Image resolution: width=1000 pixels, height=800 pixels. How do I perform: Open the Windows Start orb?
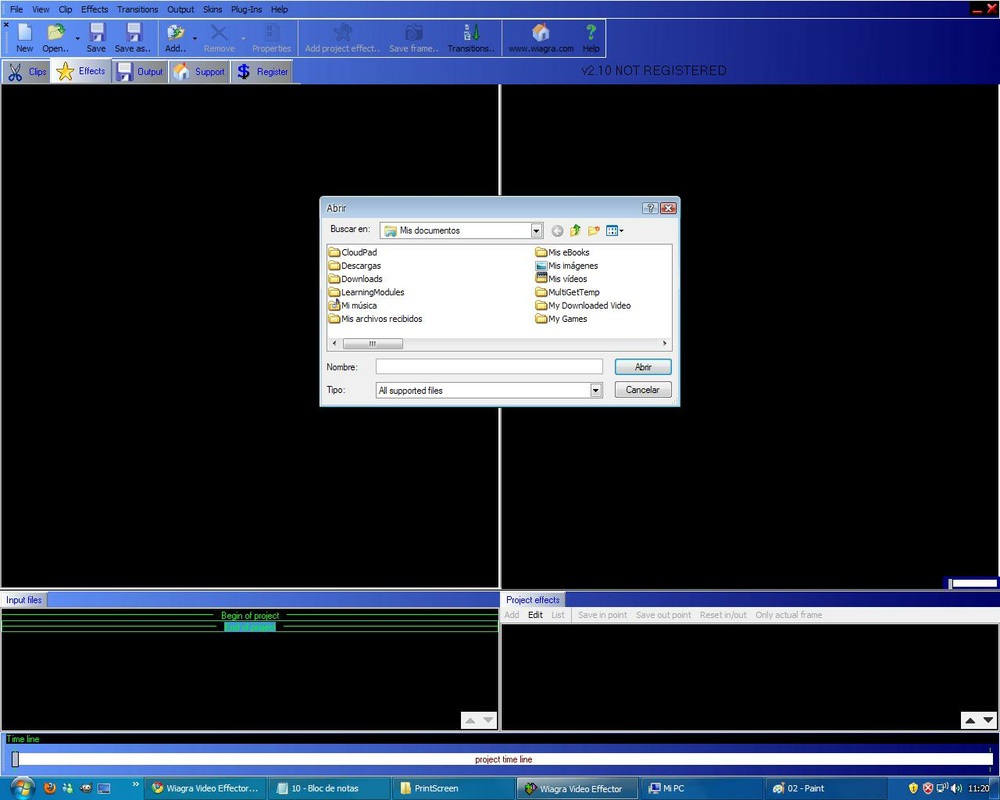(22, 788)
